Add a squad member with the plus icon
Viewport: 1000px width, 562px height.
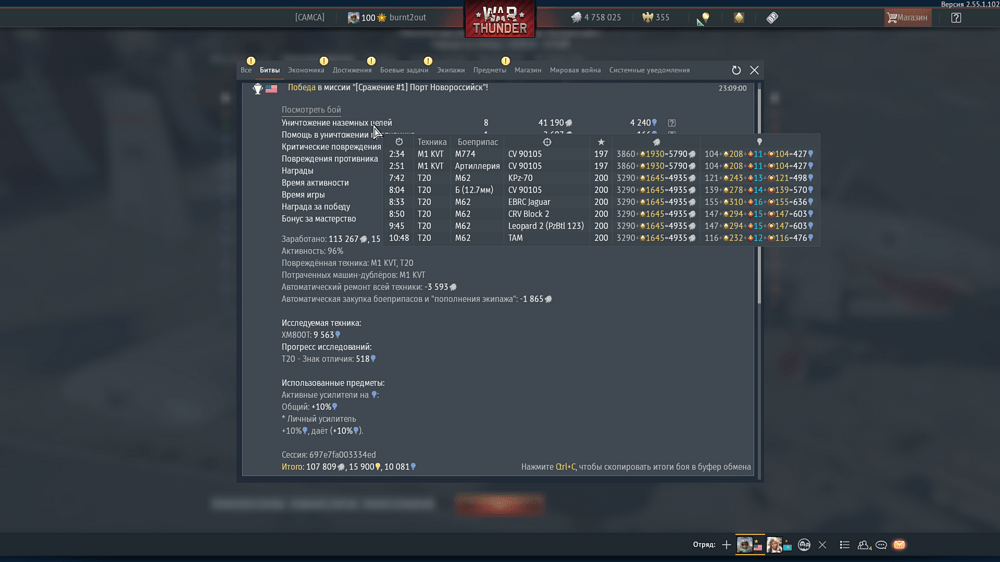click(726, 545)
